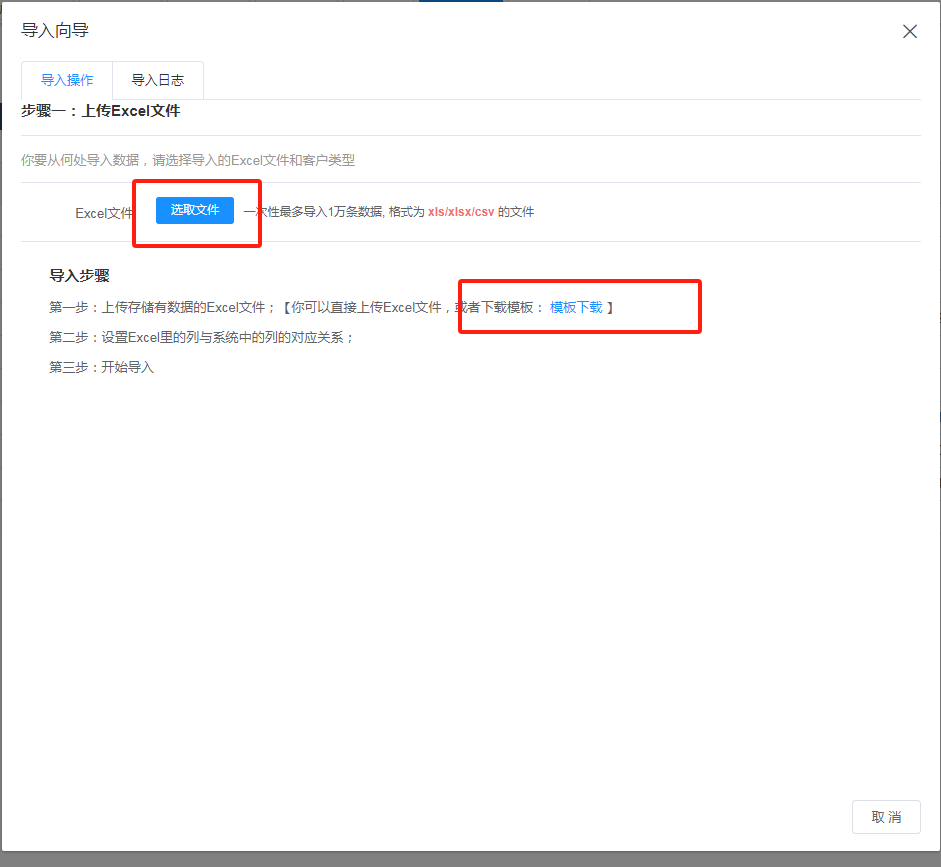
Task: Cancel the import with 取消 button
Action: [x=886, y=817]
